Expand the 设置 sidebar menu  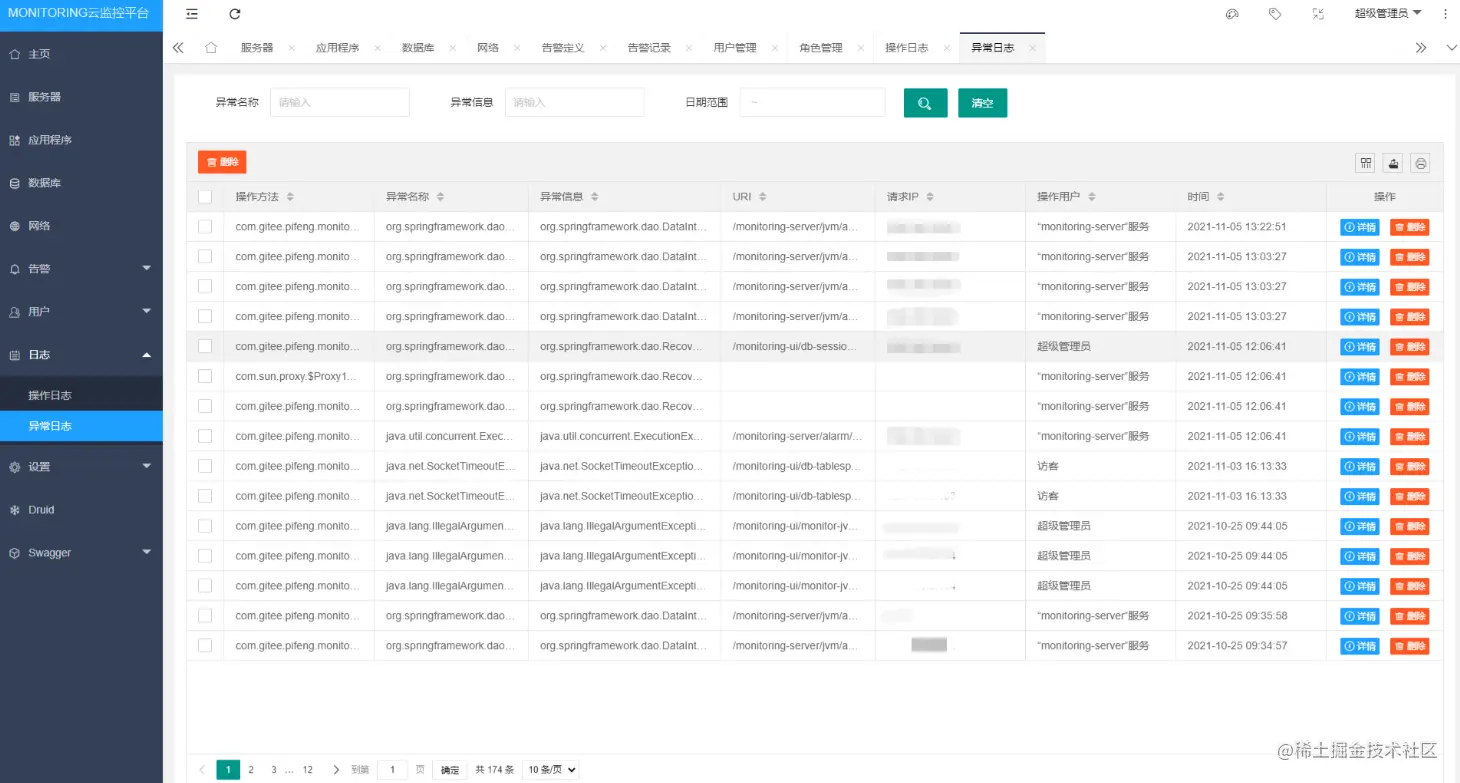pos(81,467)
